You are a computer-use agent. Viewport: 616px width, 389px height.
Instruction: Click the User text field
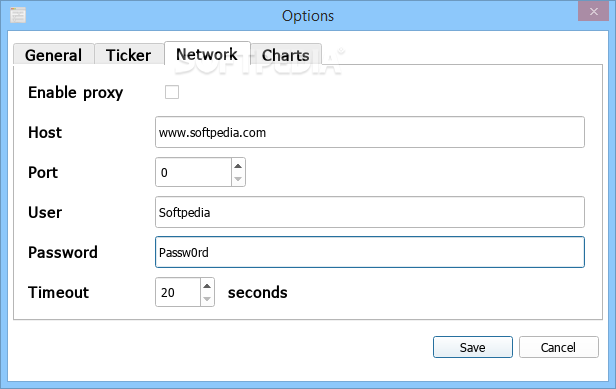tap(370, 212)
